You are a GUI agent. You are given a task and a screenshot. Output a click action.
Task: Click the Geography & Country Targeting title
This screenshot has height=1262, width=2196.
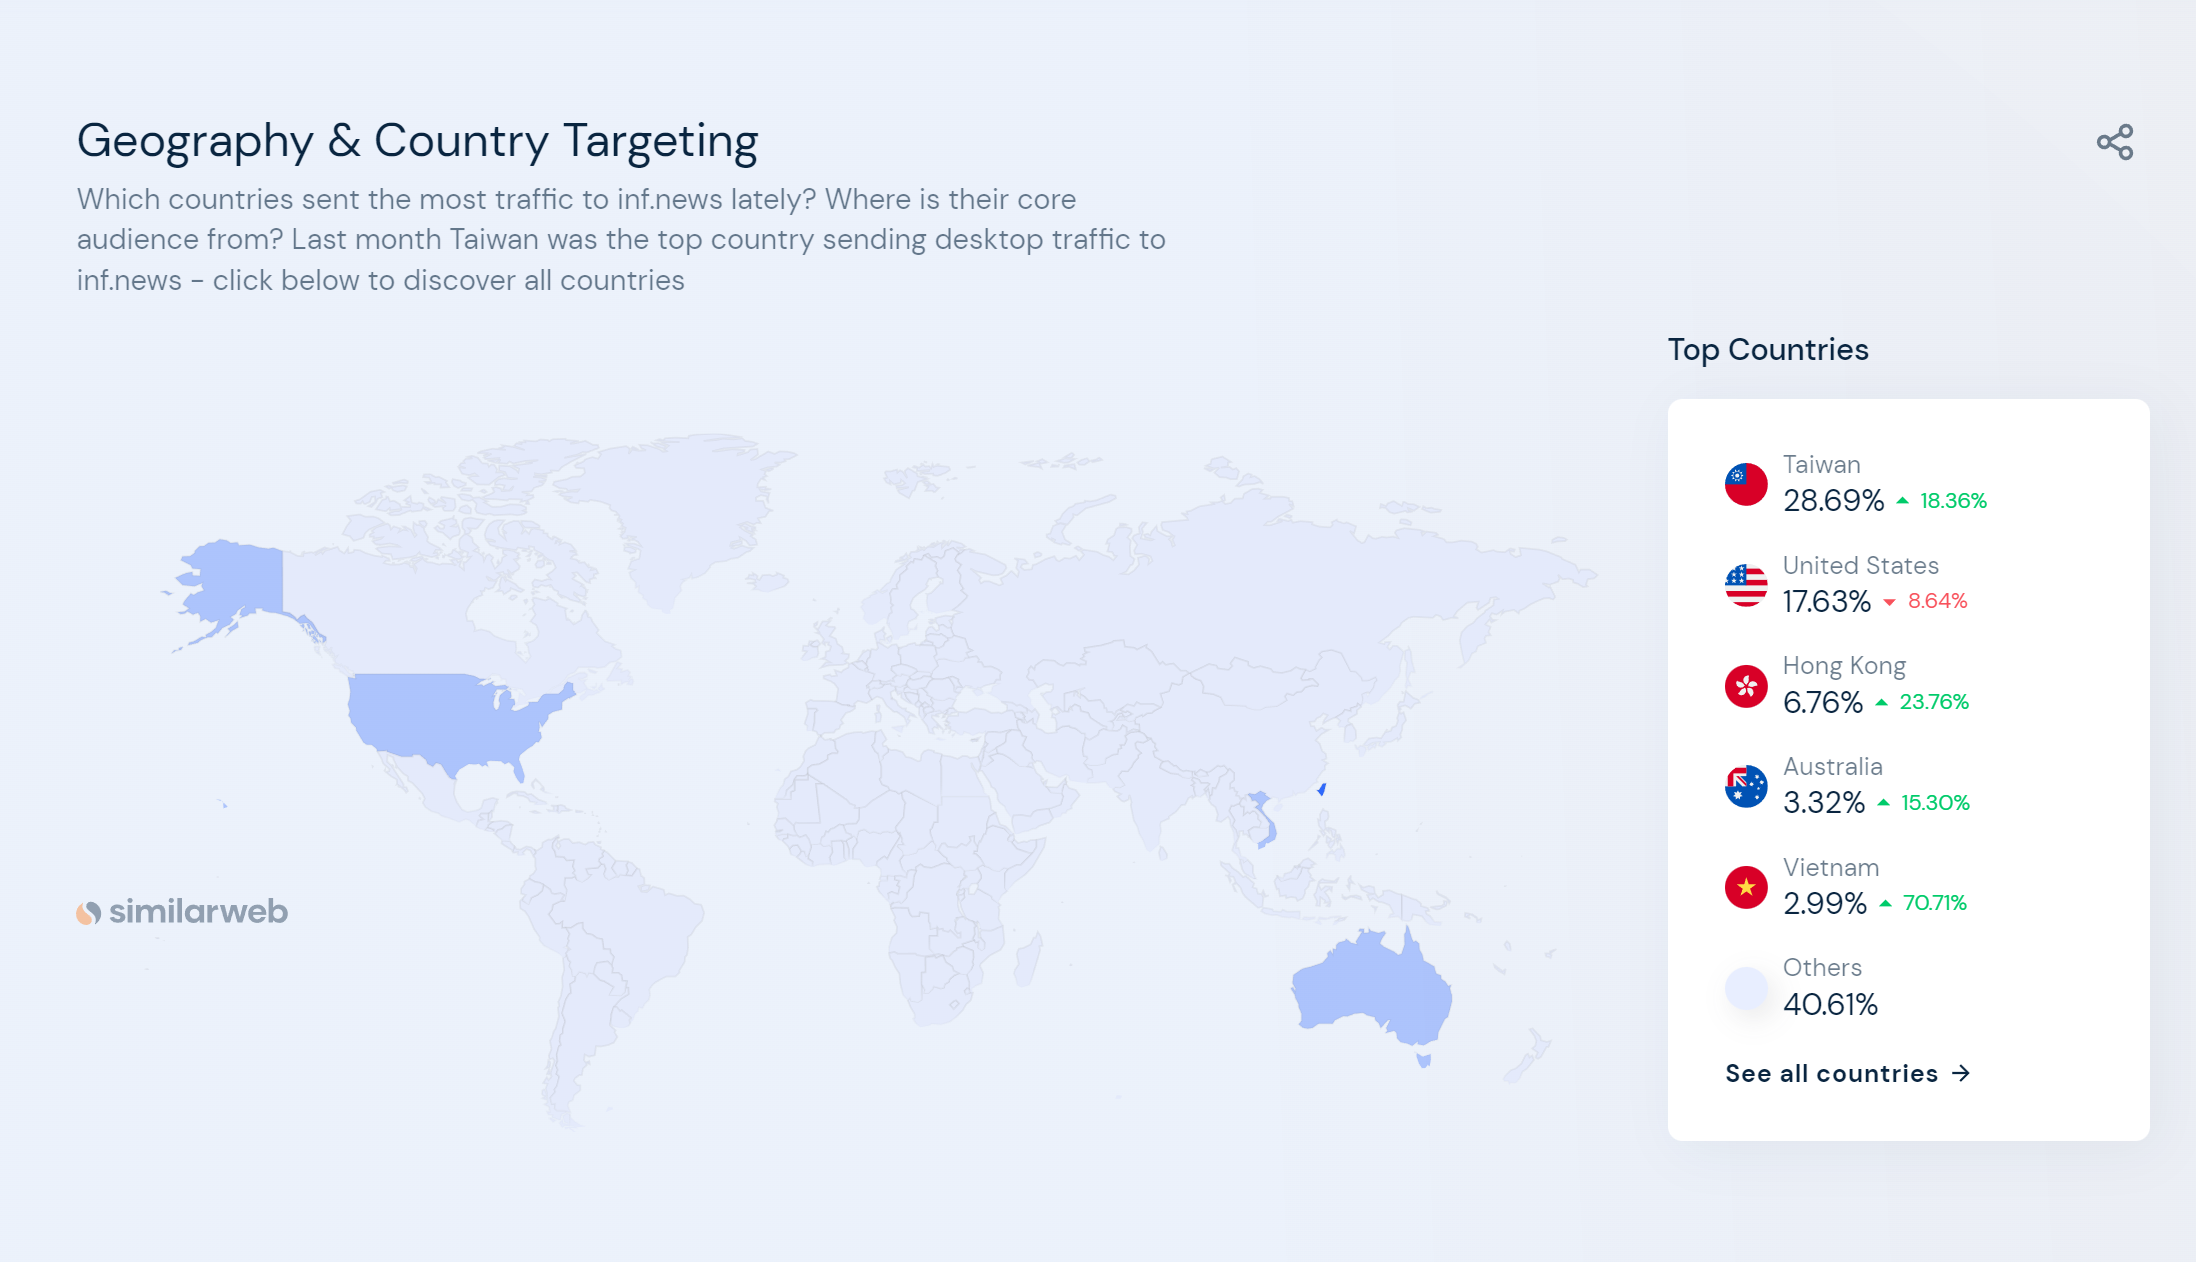click(417, 141)
